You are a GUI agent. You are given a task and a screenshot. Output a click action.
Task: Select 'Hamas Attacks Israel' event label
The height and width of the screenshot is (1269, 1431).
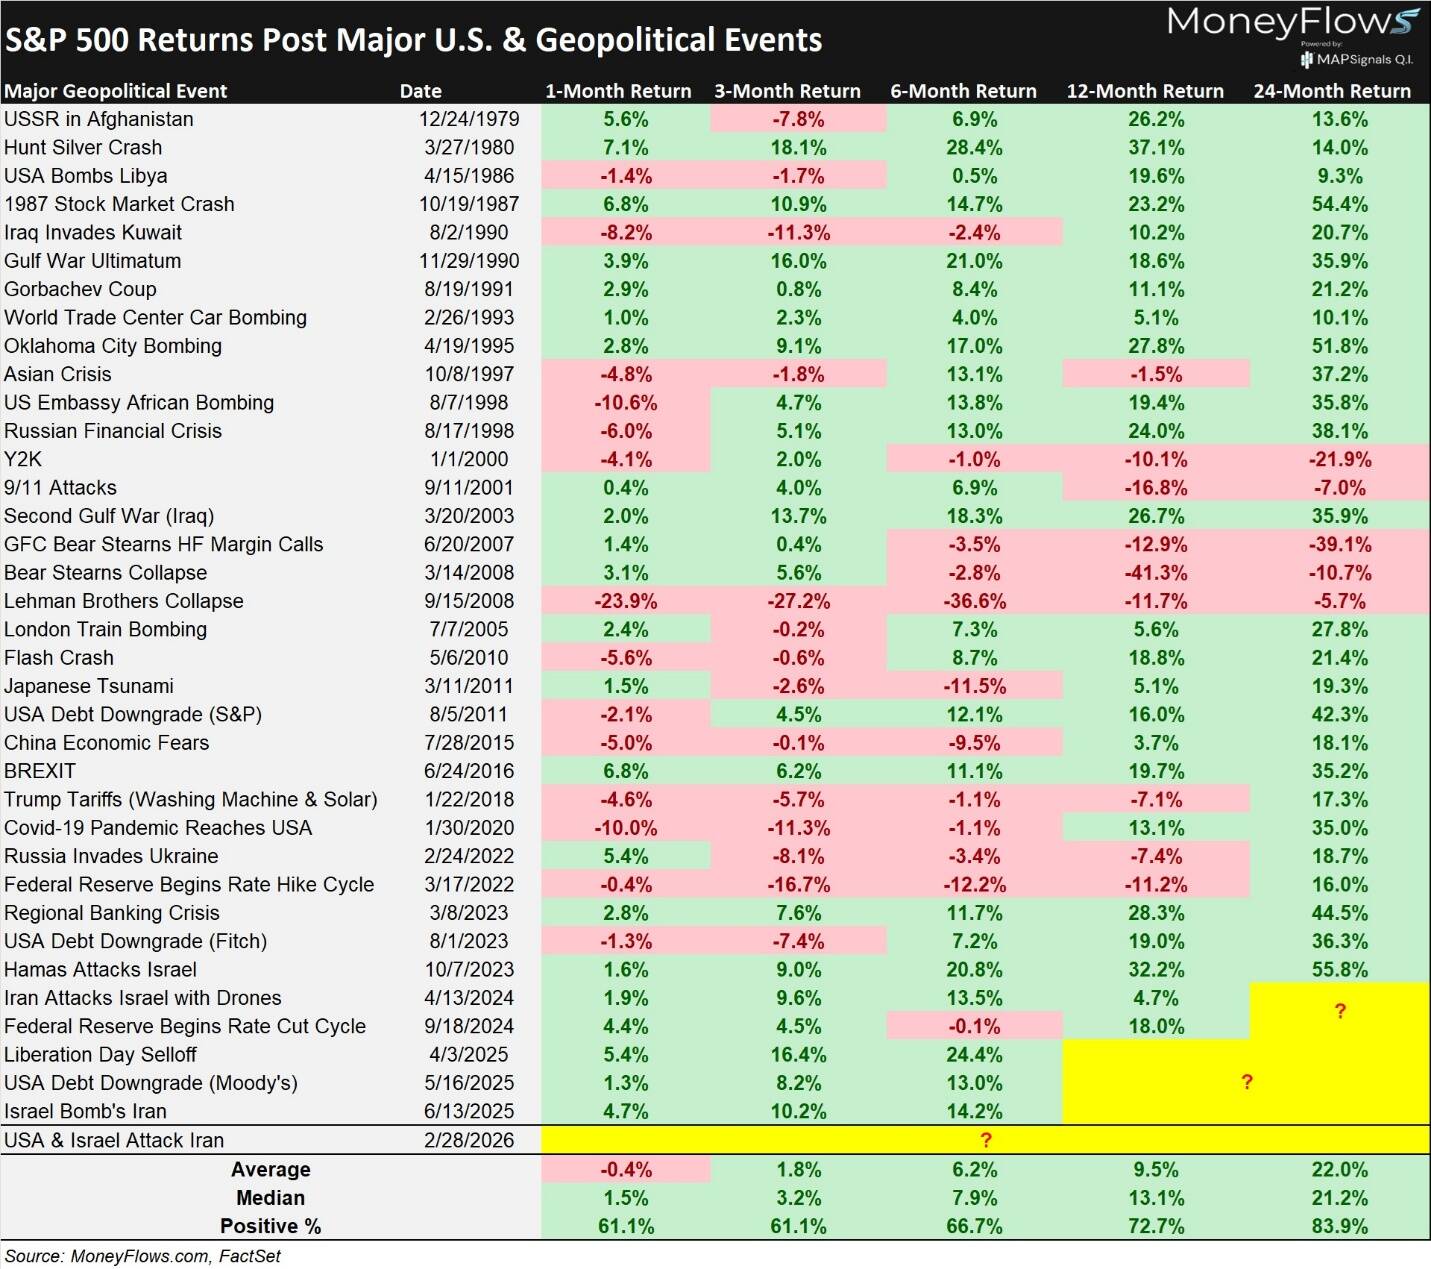tap(100, 970)
